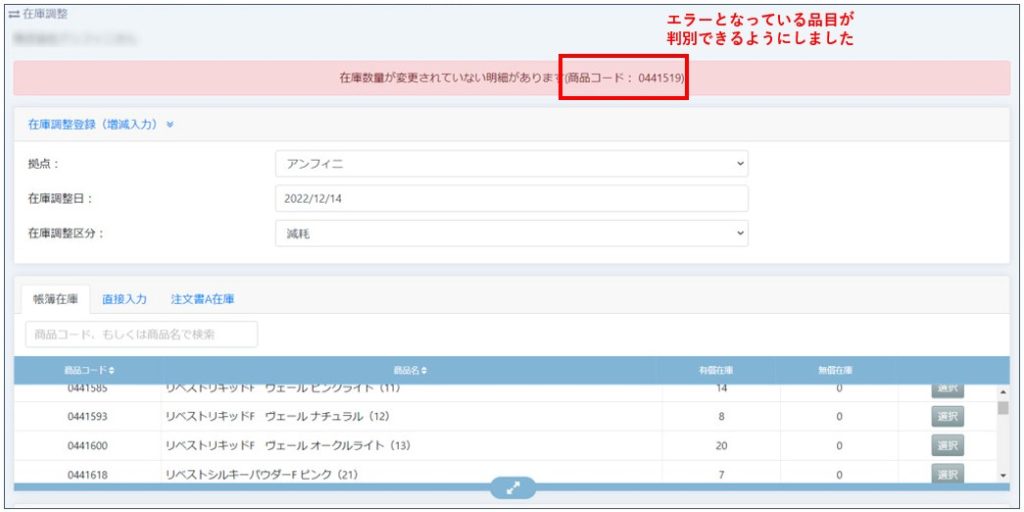
Task: Click the 有償在庫 column header
Action: [720, 371]
